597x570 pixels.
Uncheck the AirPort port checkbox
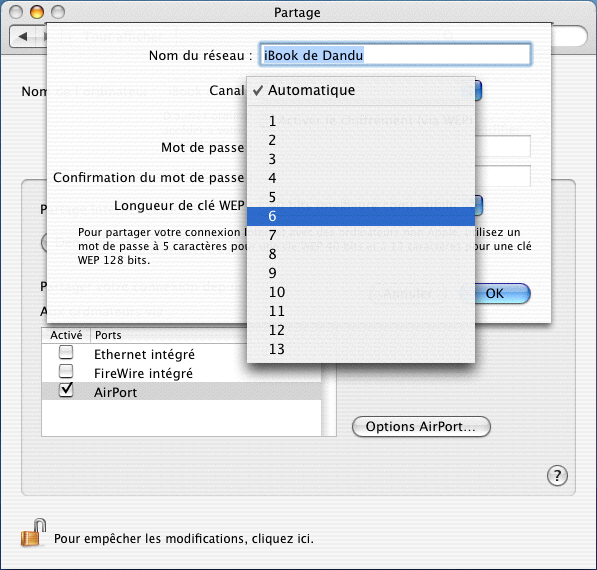pyautogui.click(x=66, y=390)
